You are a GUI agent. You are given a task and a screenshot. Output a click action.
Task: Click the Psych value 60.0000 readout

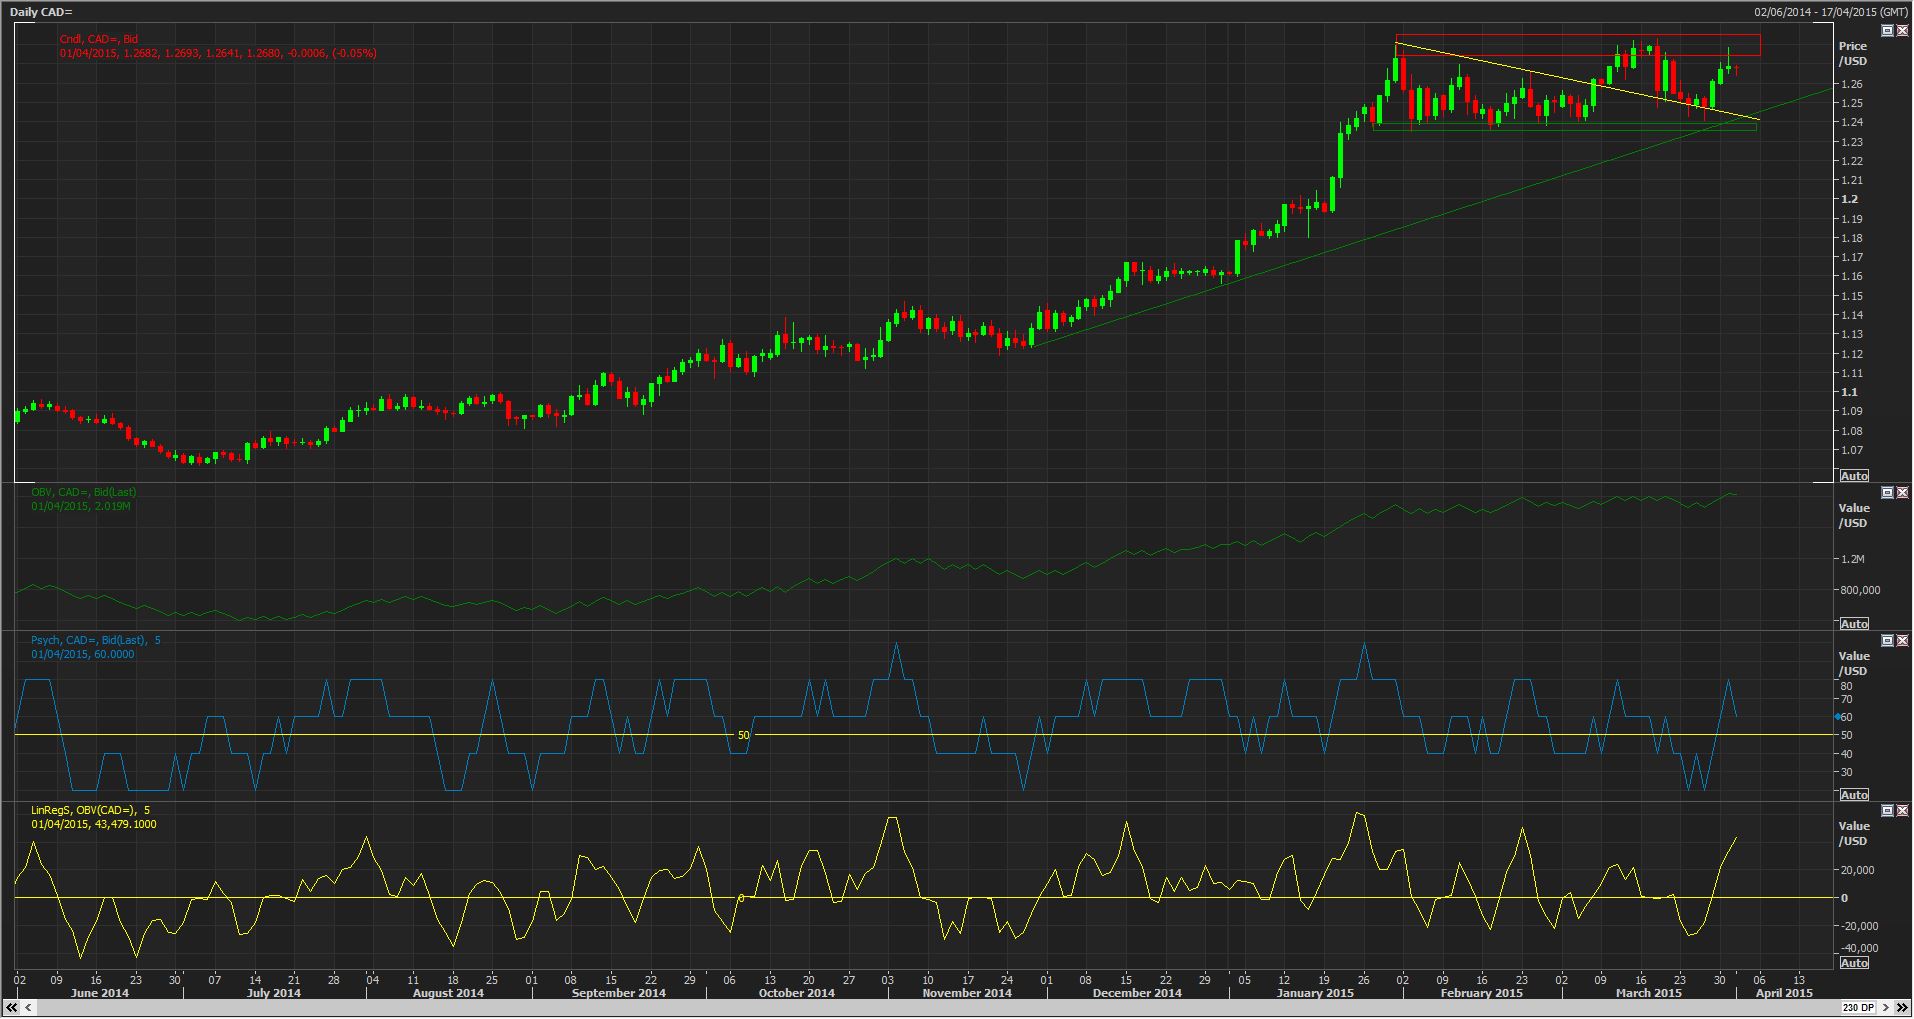112,654
